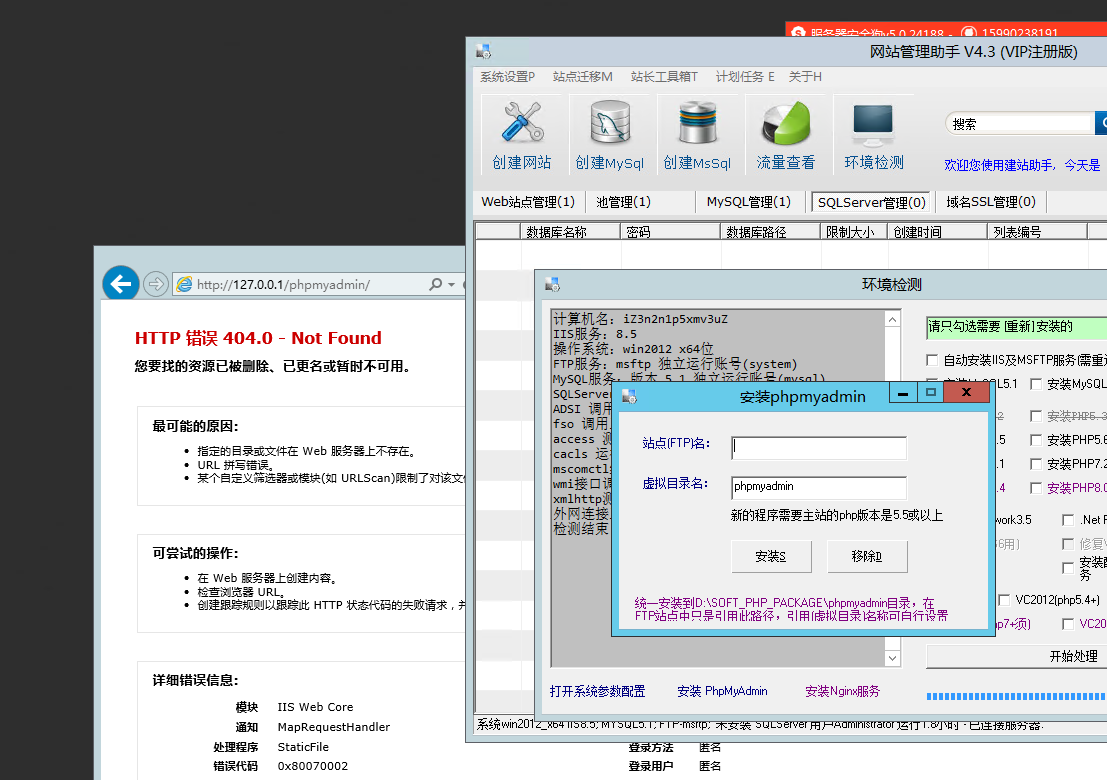
Task: Click the browser forward arrow button
Action: (x=155, y=285)
